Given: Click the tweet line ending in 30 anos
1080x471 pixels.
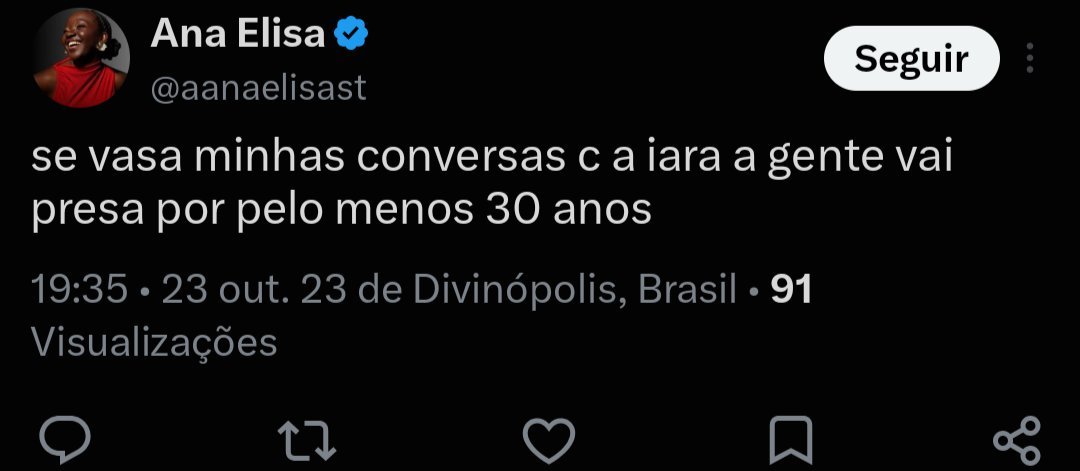Looking at the screenshot, I should (342, 210).
